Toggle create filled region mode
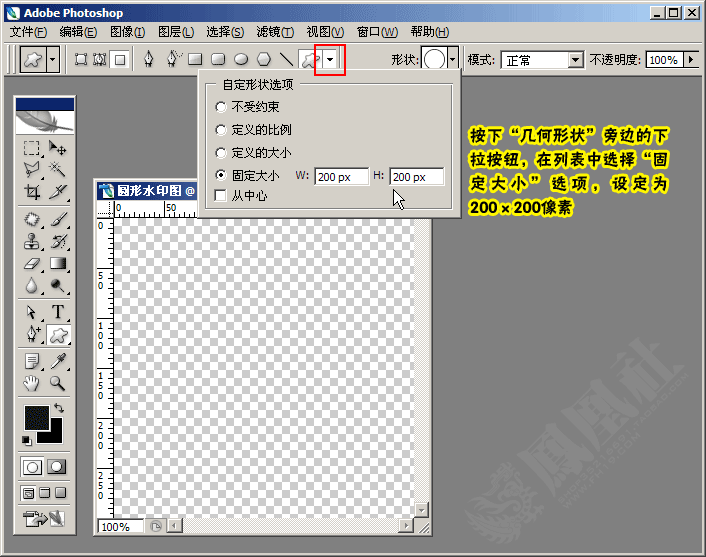 (x=120, y=59)
